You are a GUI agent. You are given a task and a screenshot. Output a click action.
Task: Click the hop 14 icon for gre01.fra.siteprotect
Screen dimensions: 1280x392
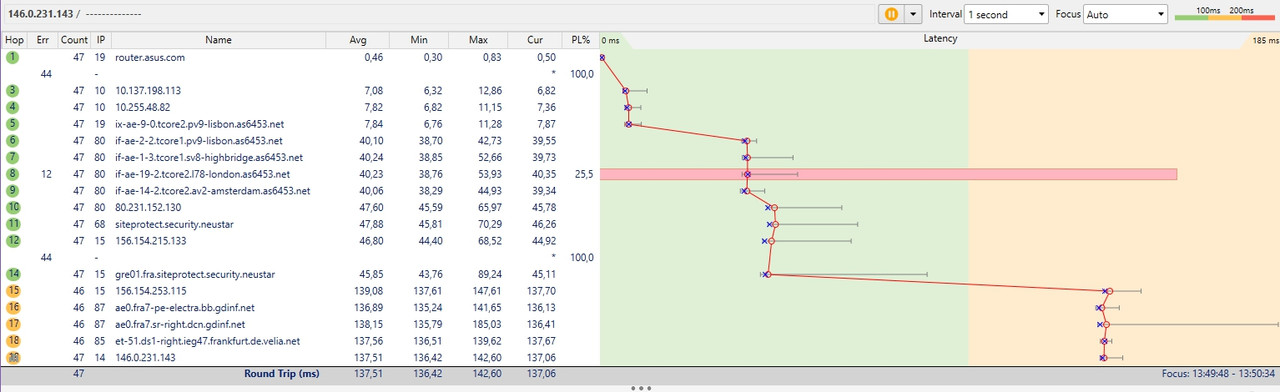[x=13, y=274]
